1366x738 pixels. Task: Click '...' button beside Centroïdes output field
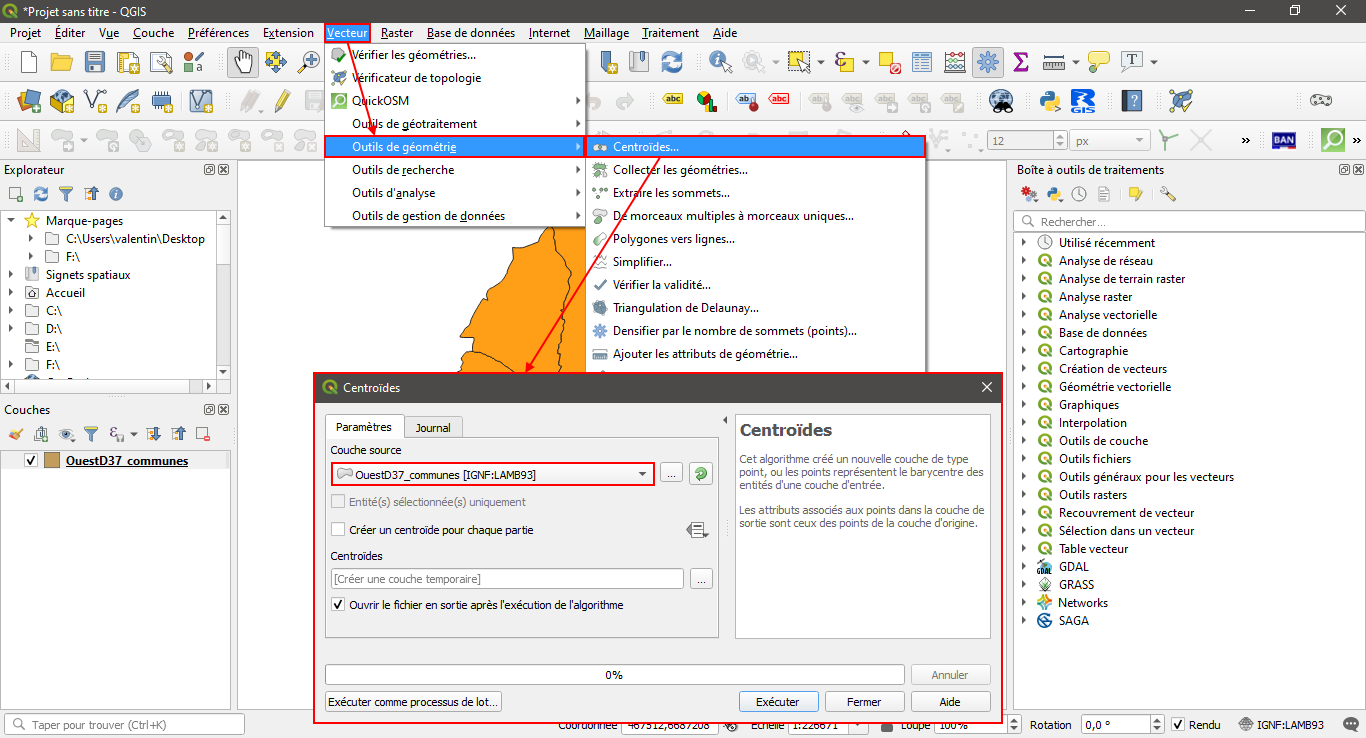coord(701,579)
